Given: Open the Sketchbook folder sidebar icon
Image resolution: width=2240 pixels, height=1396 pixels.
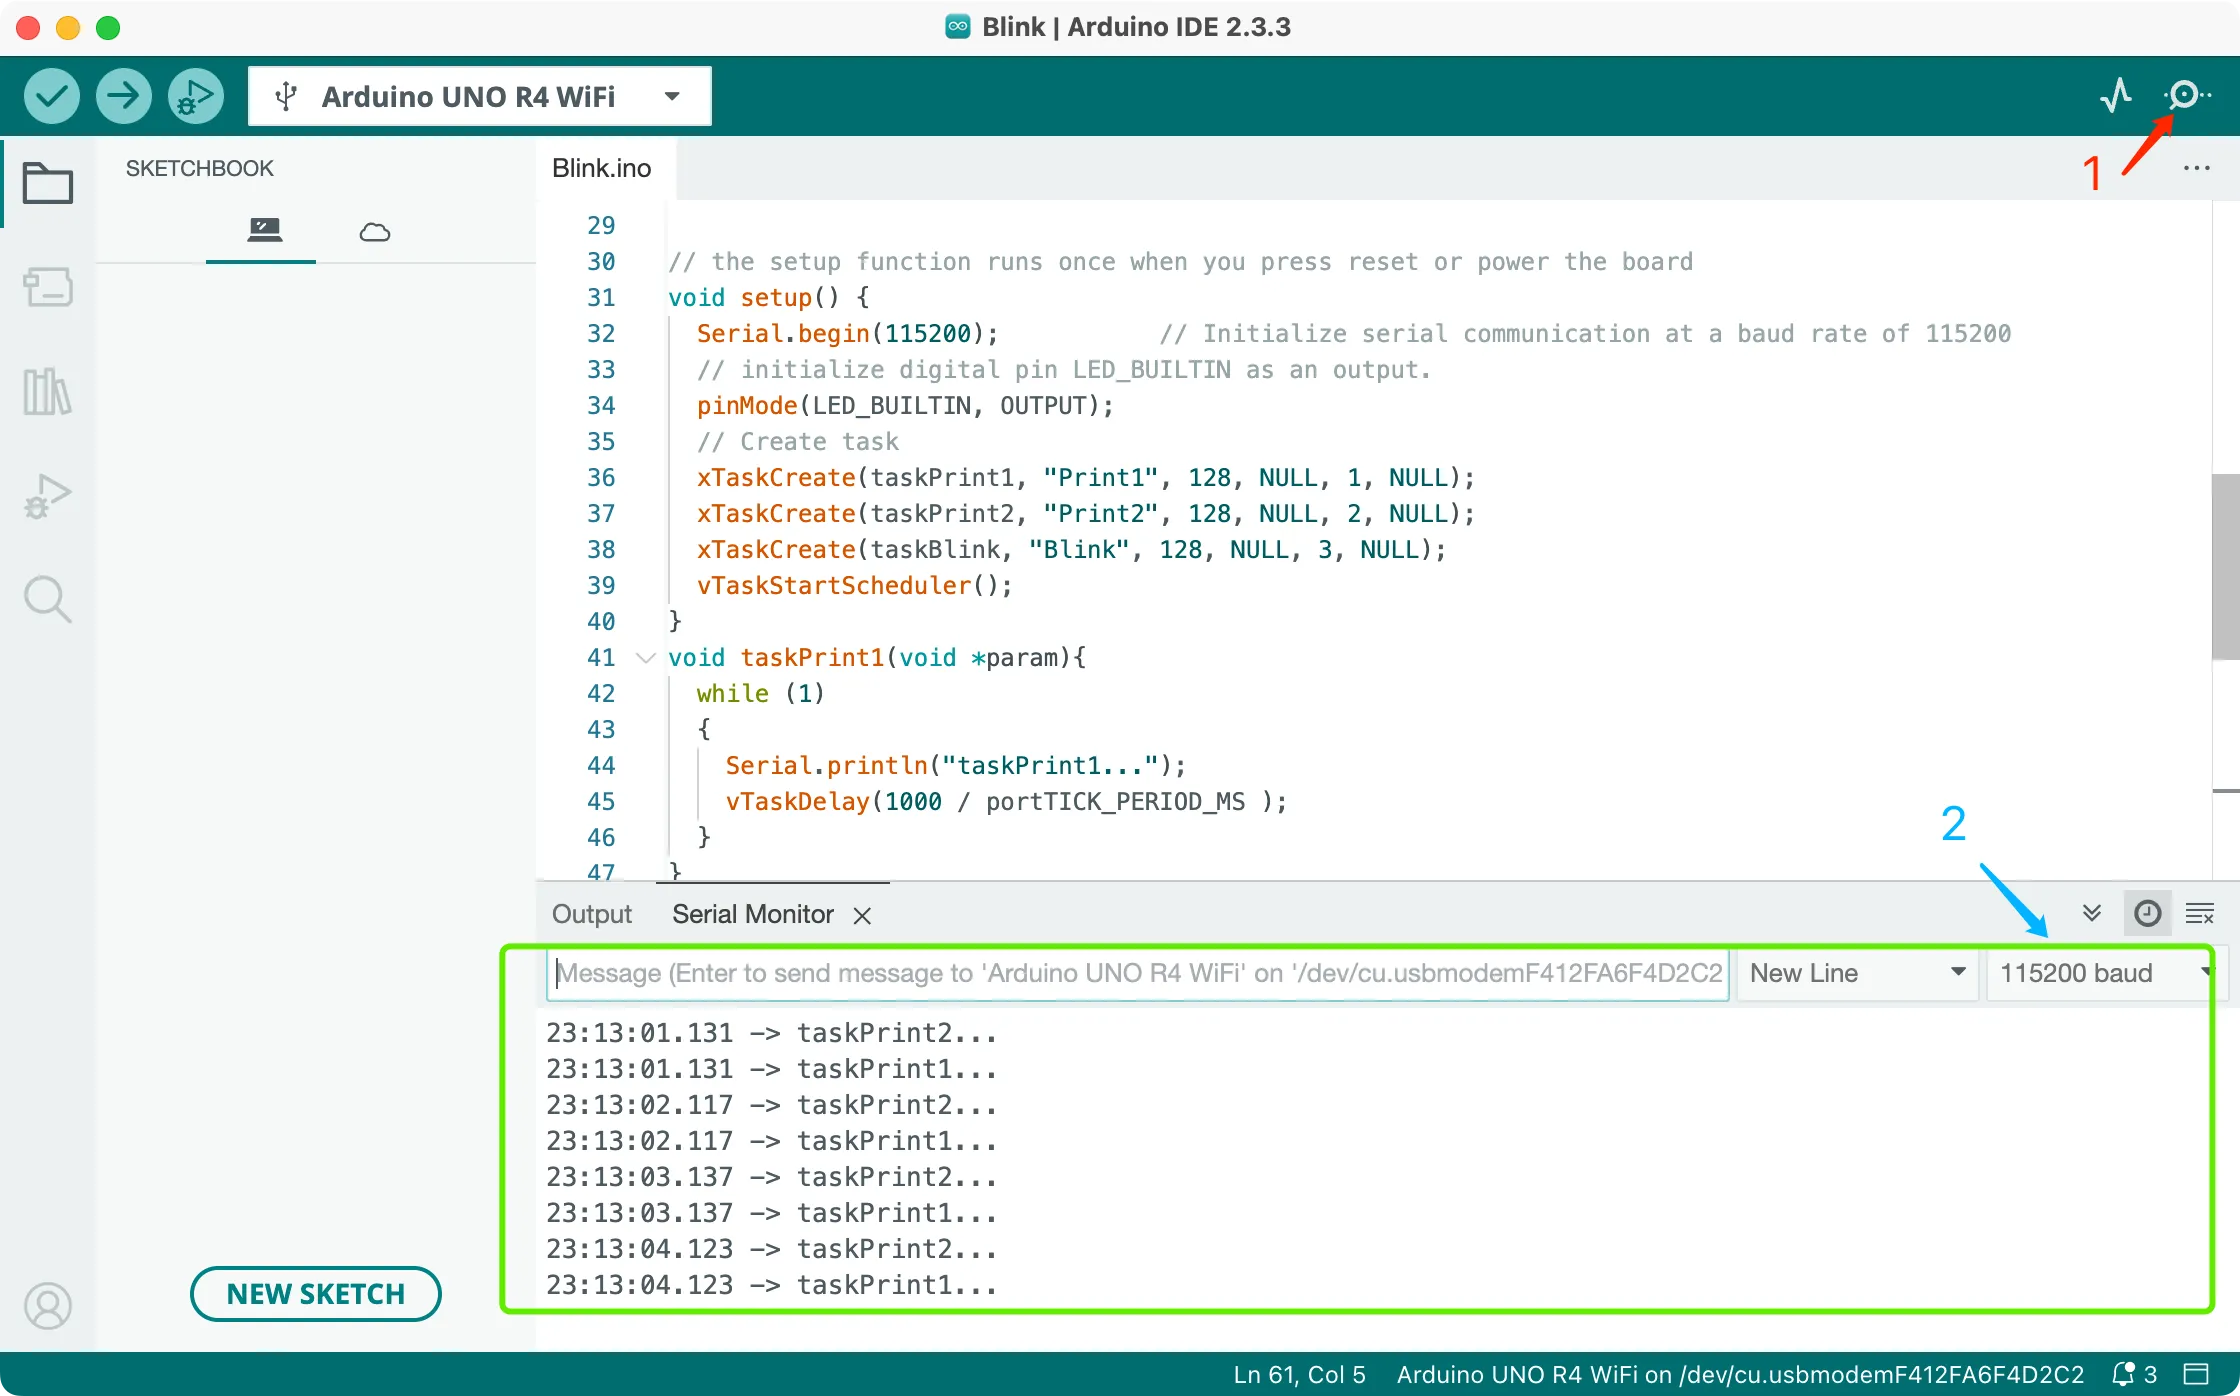Looking at the screenshot, I should 47,183.
